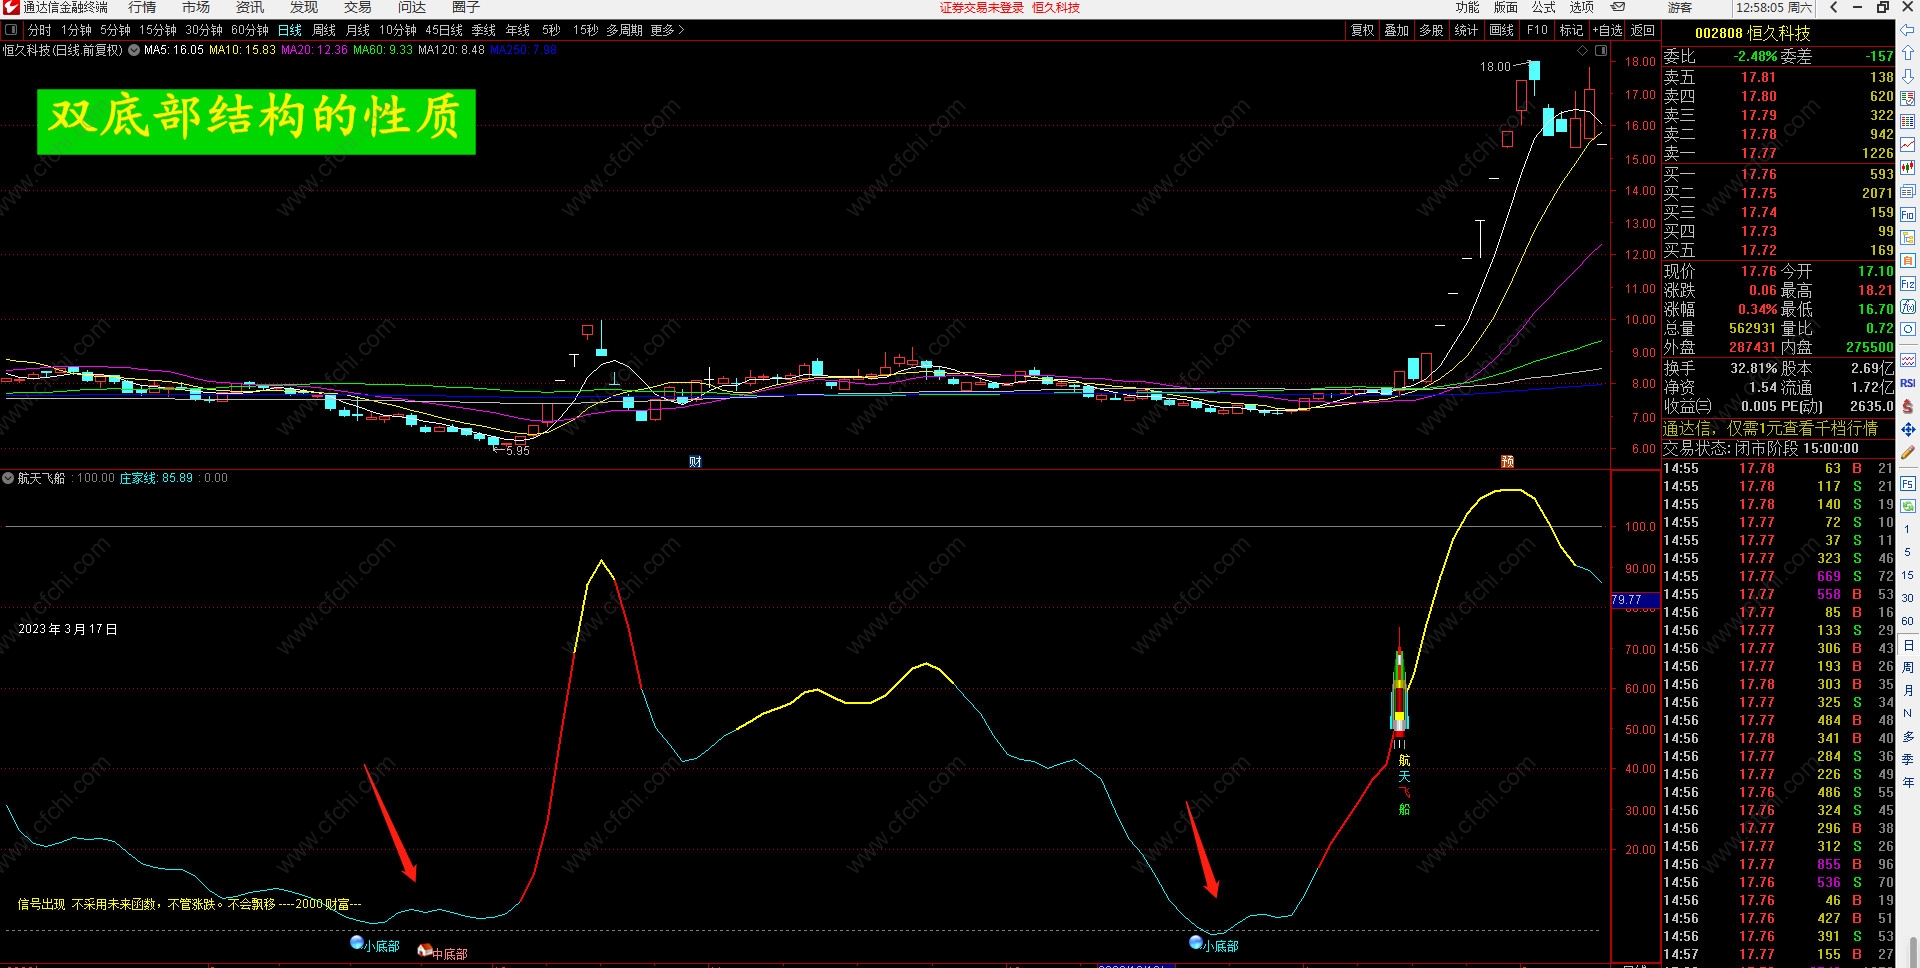The image size is (1920, 968).
Task: Click the 返回 back button
Action: [x=1643, y=30]
